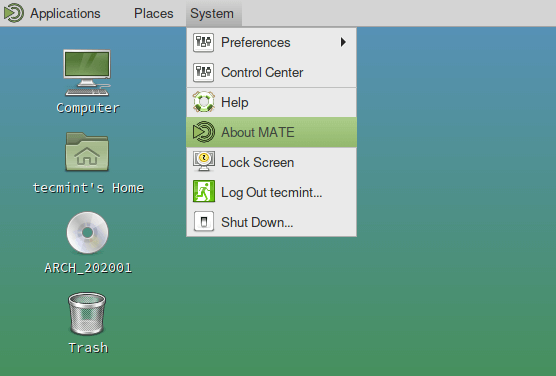Screen dimensions: 556x376
Task: Click the MATE logo in top panel
Action: point(14,13)
